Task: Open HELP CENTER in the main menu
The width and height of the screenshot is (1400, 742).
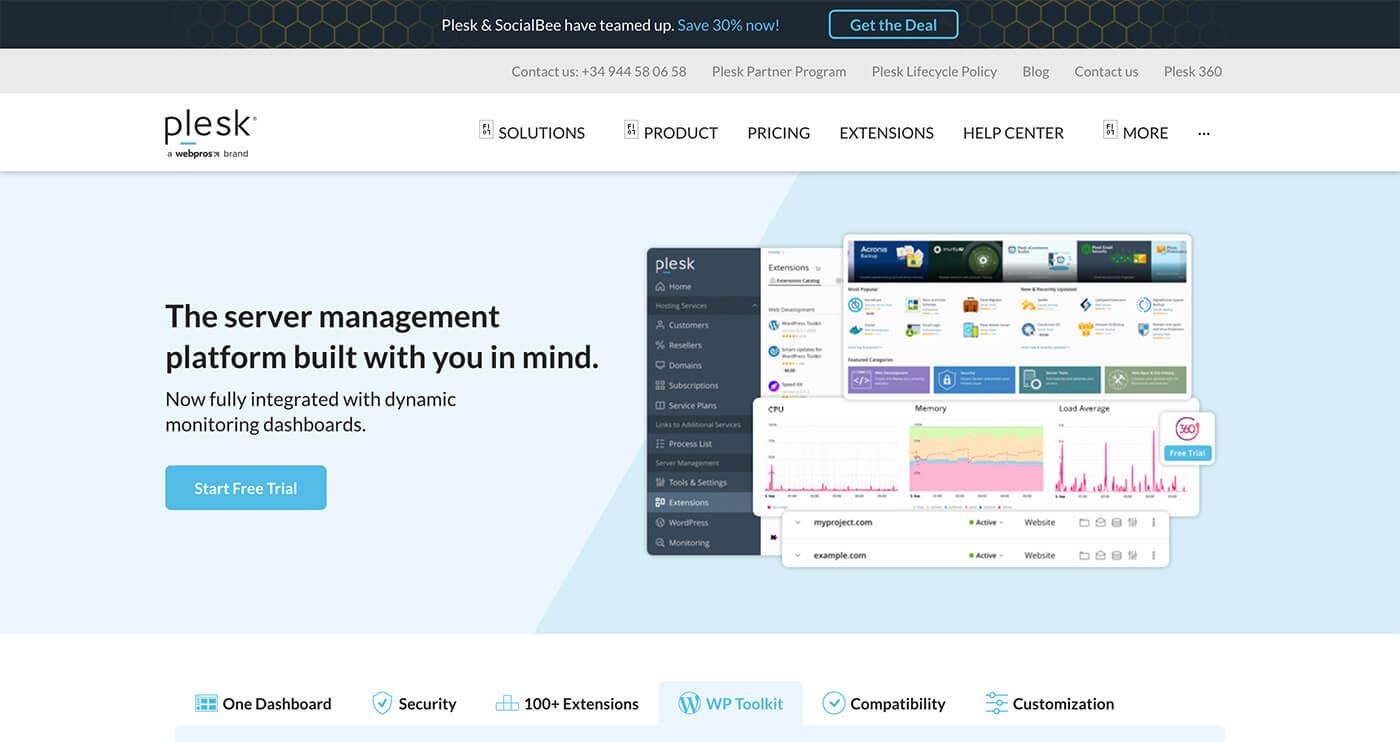Action: pyautogui.click(x=1013, y=133)
